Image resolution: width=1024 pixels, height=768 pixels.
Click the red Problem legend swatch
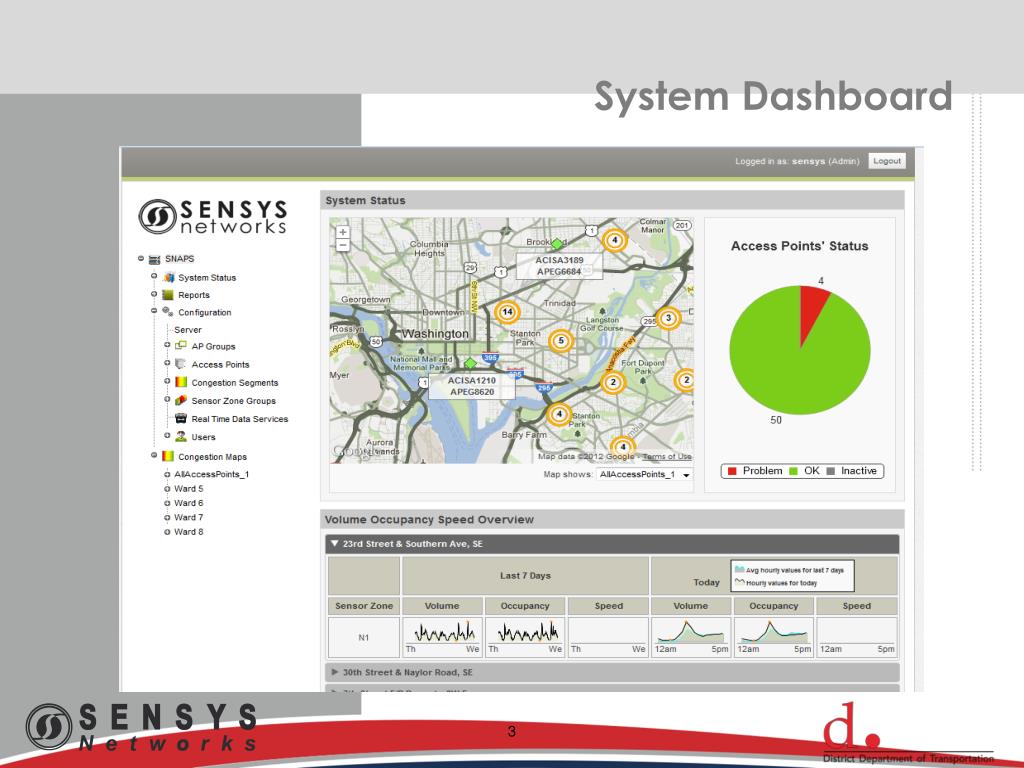pyautogui.click(x=732, y=471)
